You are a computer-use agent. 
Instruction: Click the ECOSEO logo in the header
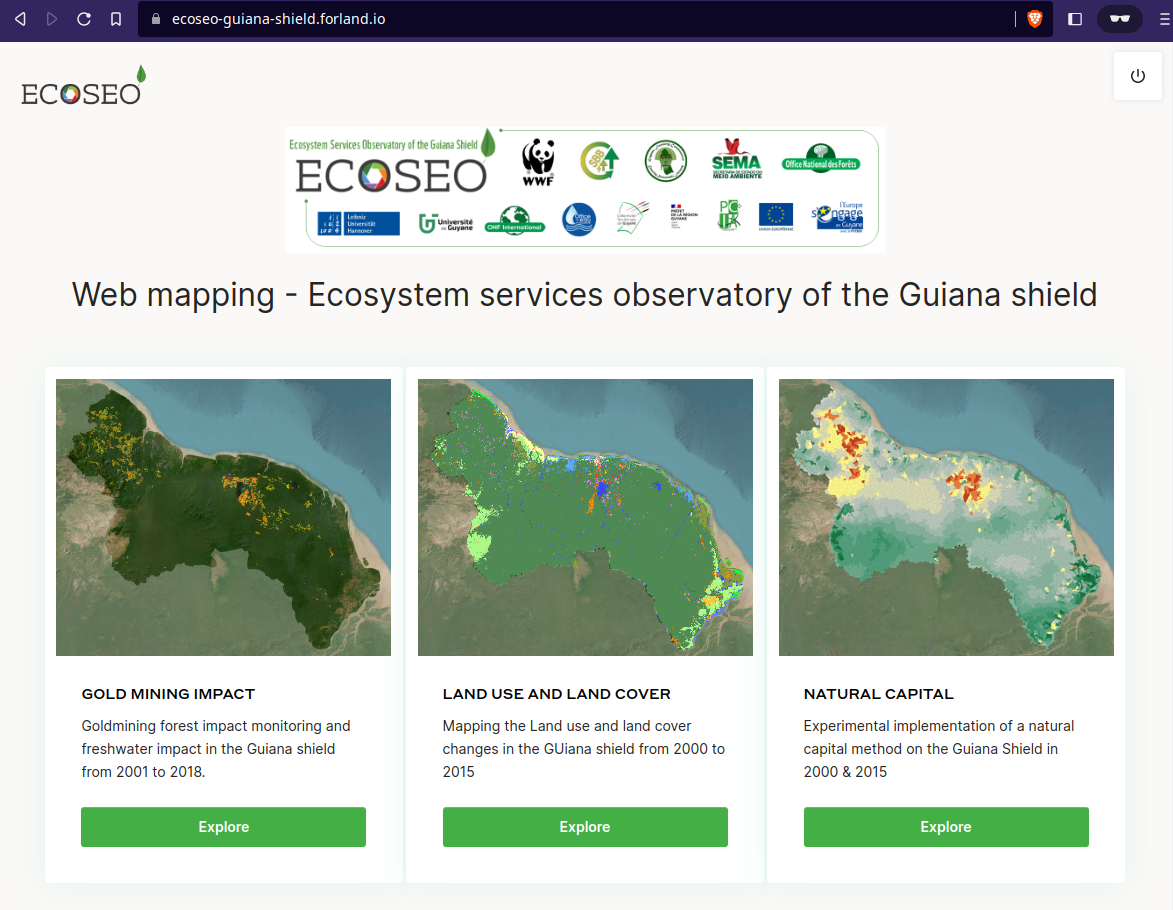tap(83, 86)
